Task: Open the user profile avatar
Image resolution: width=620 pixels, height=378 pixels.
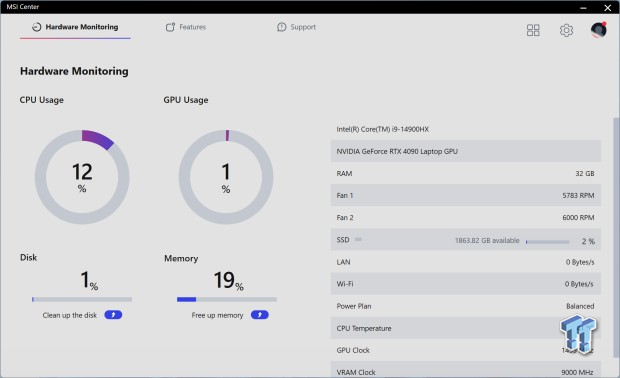Action: pos(599,30)
